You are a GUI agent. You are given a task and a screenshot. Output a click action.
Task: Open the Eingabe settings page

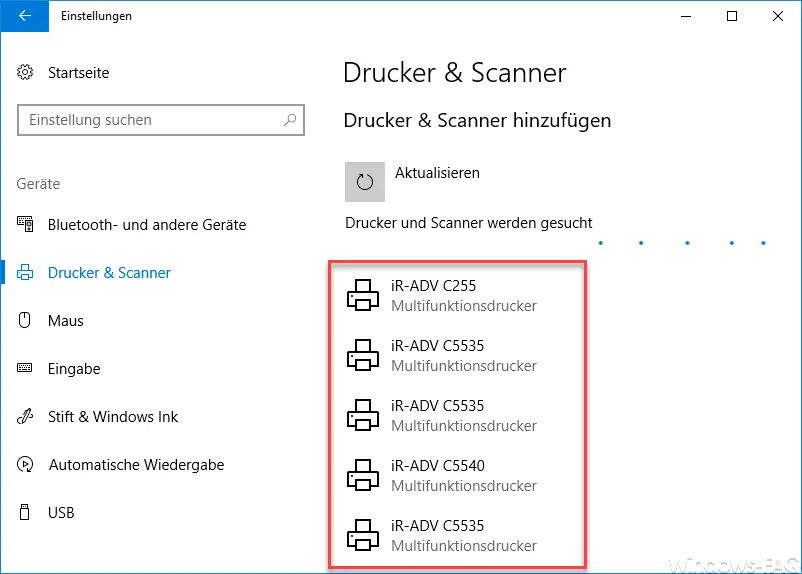[x=74, y=369]
